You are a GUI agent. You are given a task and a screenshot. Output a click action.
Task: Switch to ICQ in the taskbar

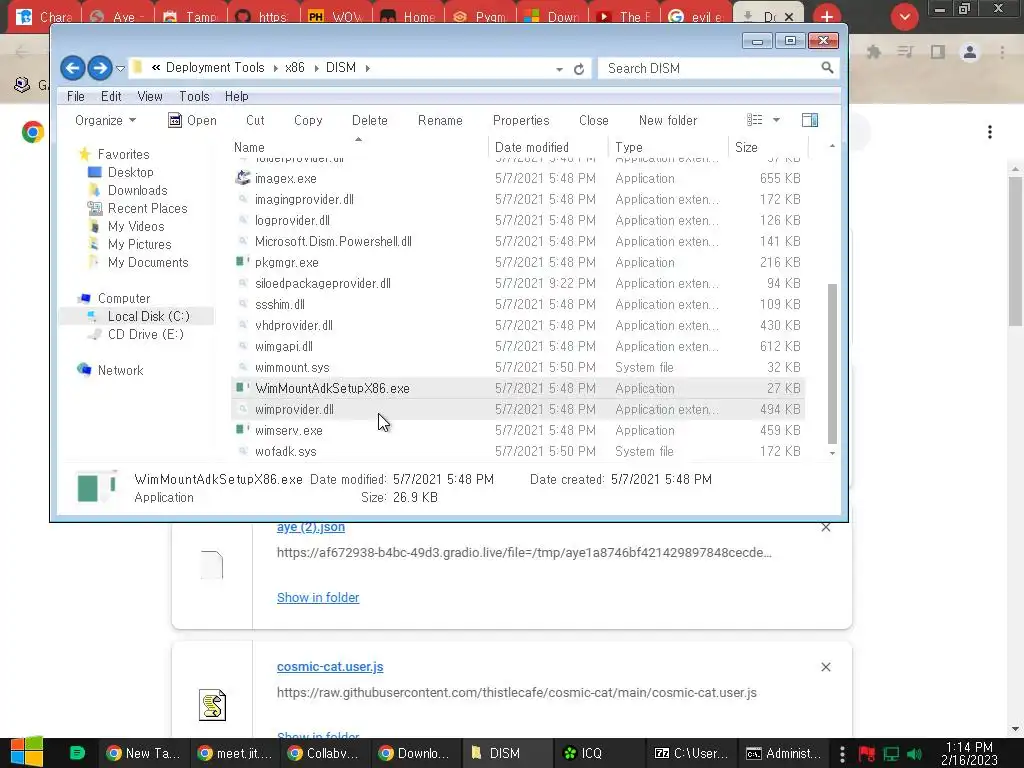pos(583,753)
